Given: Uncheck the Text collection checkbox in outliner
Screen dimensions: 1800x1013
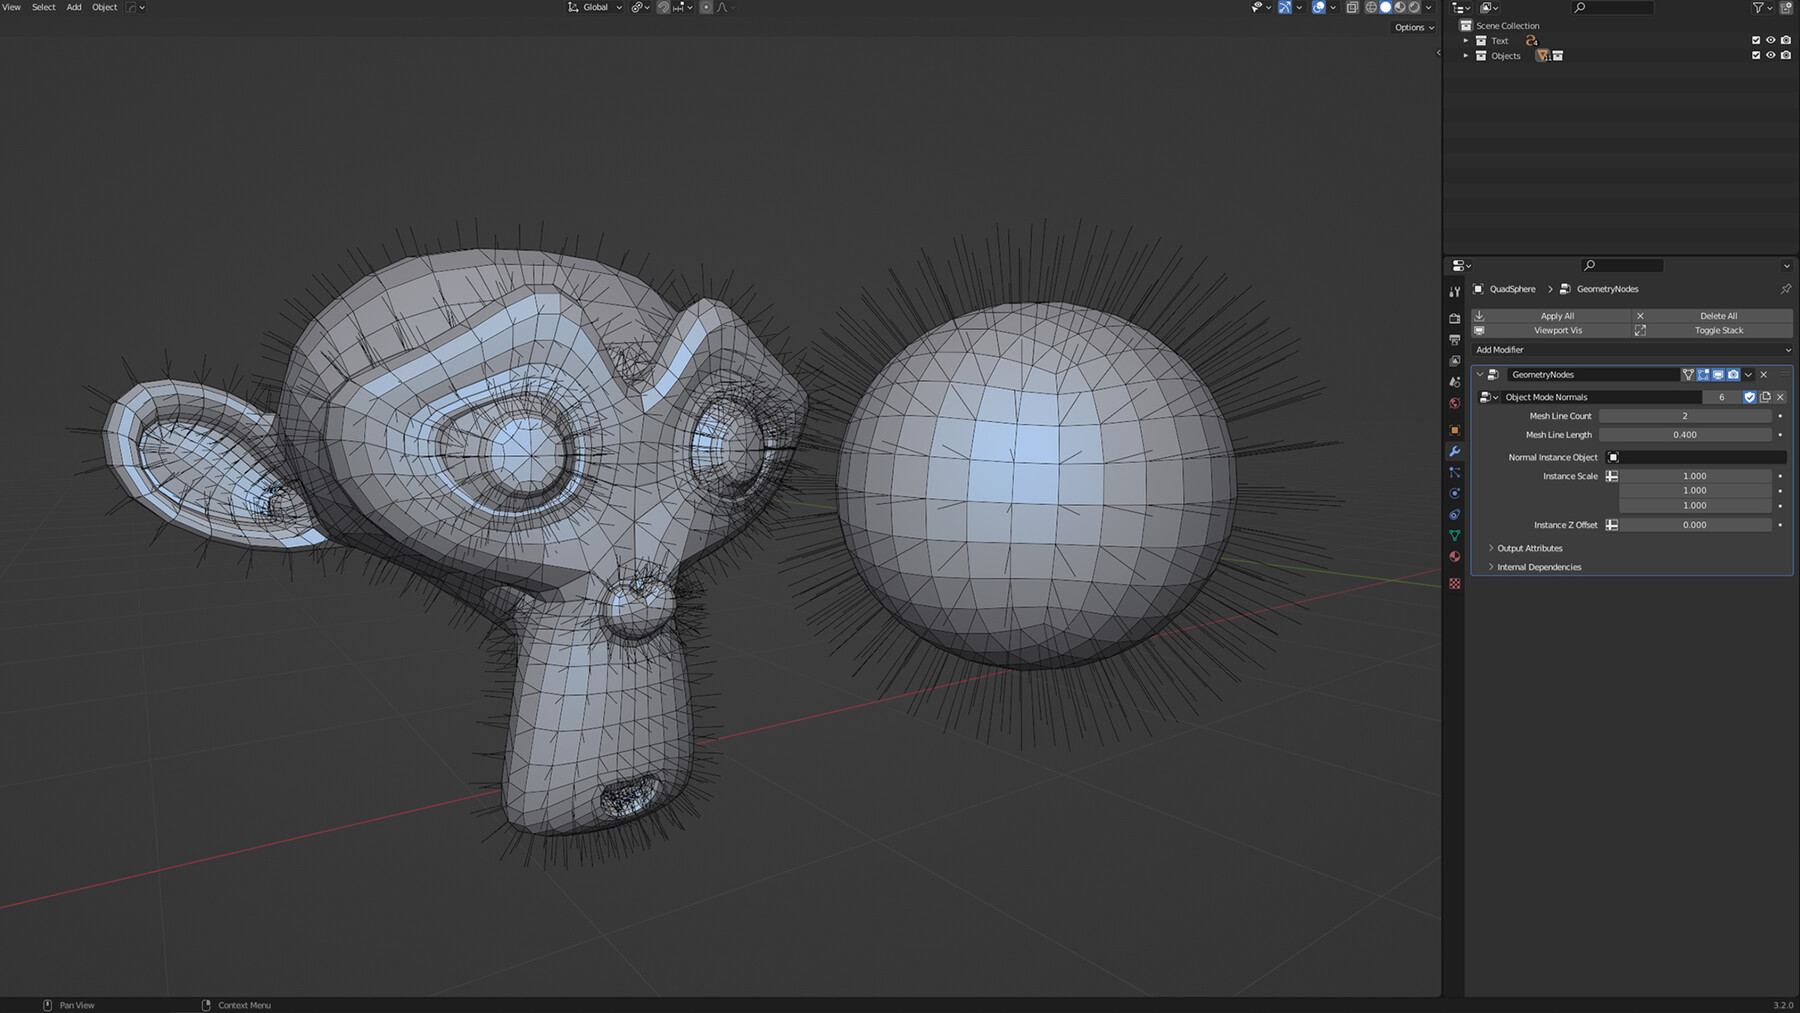Looking at the screenshot, I should pos(1756,40).
